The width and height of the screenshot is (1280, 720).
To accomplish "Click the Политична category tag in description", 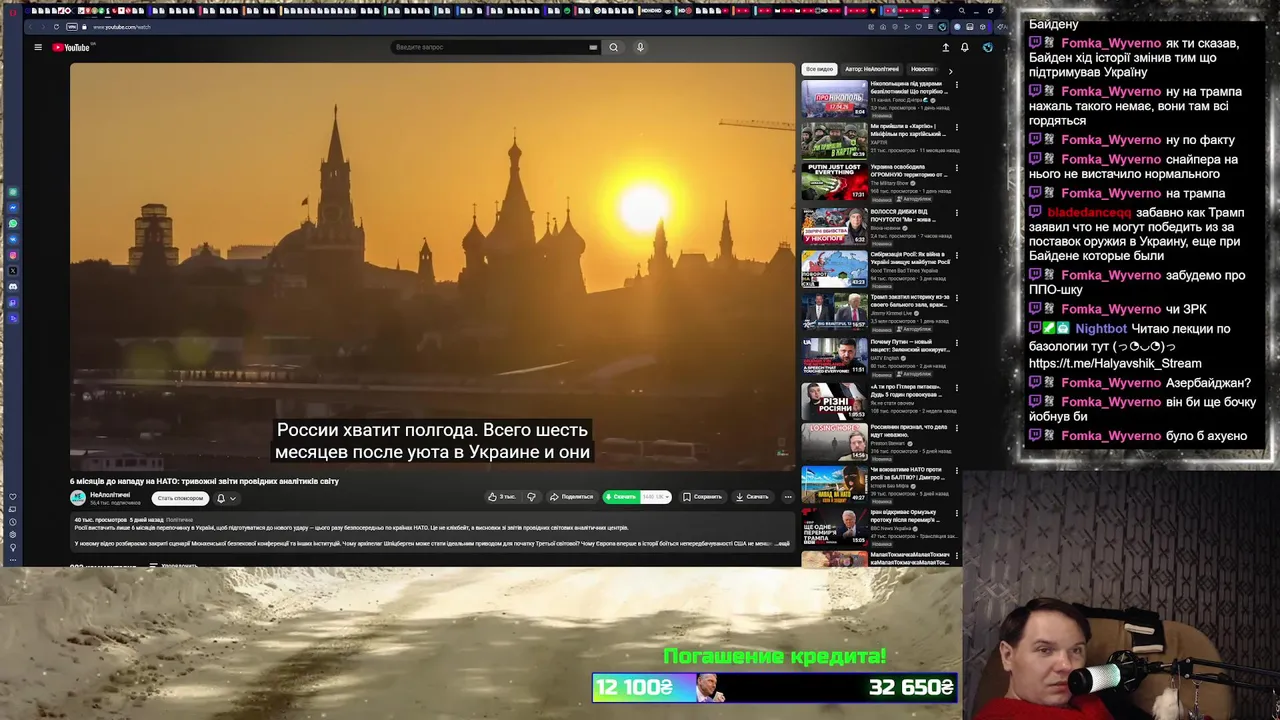I will click(x=179, y=520).
